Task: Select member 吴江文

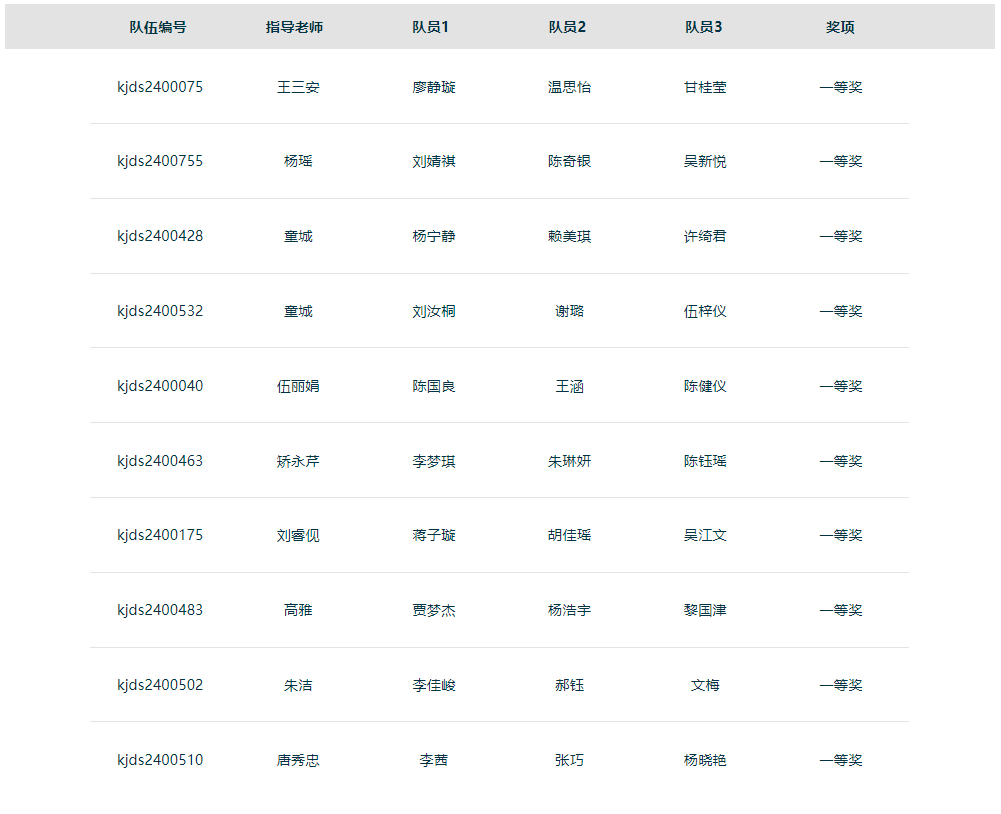Action: pyautogui.click(x=702, y=535)
